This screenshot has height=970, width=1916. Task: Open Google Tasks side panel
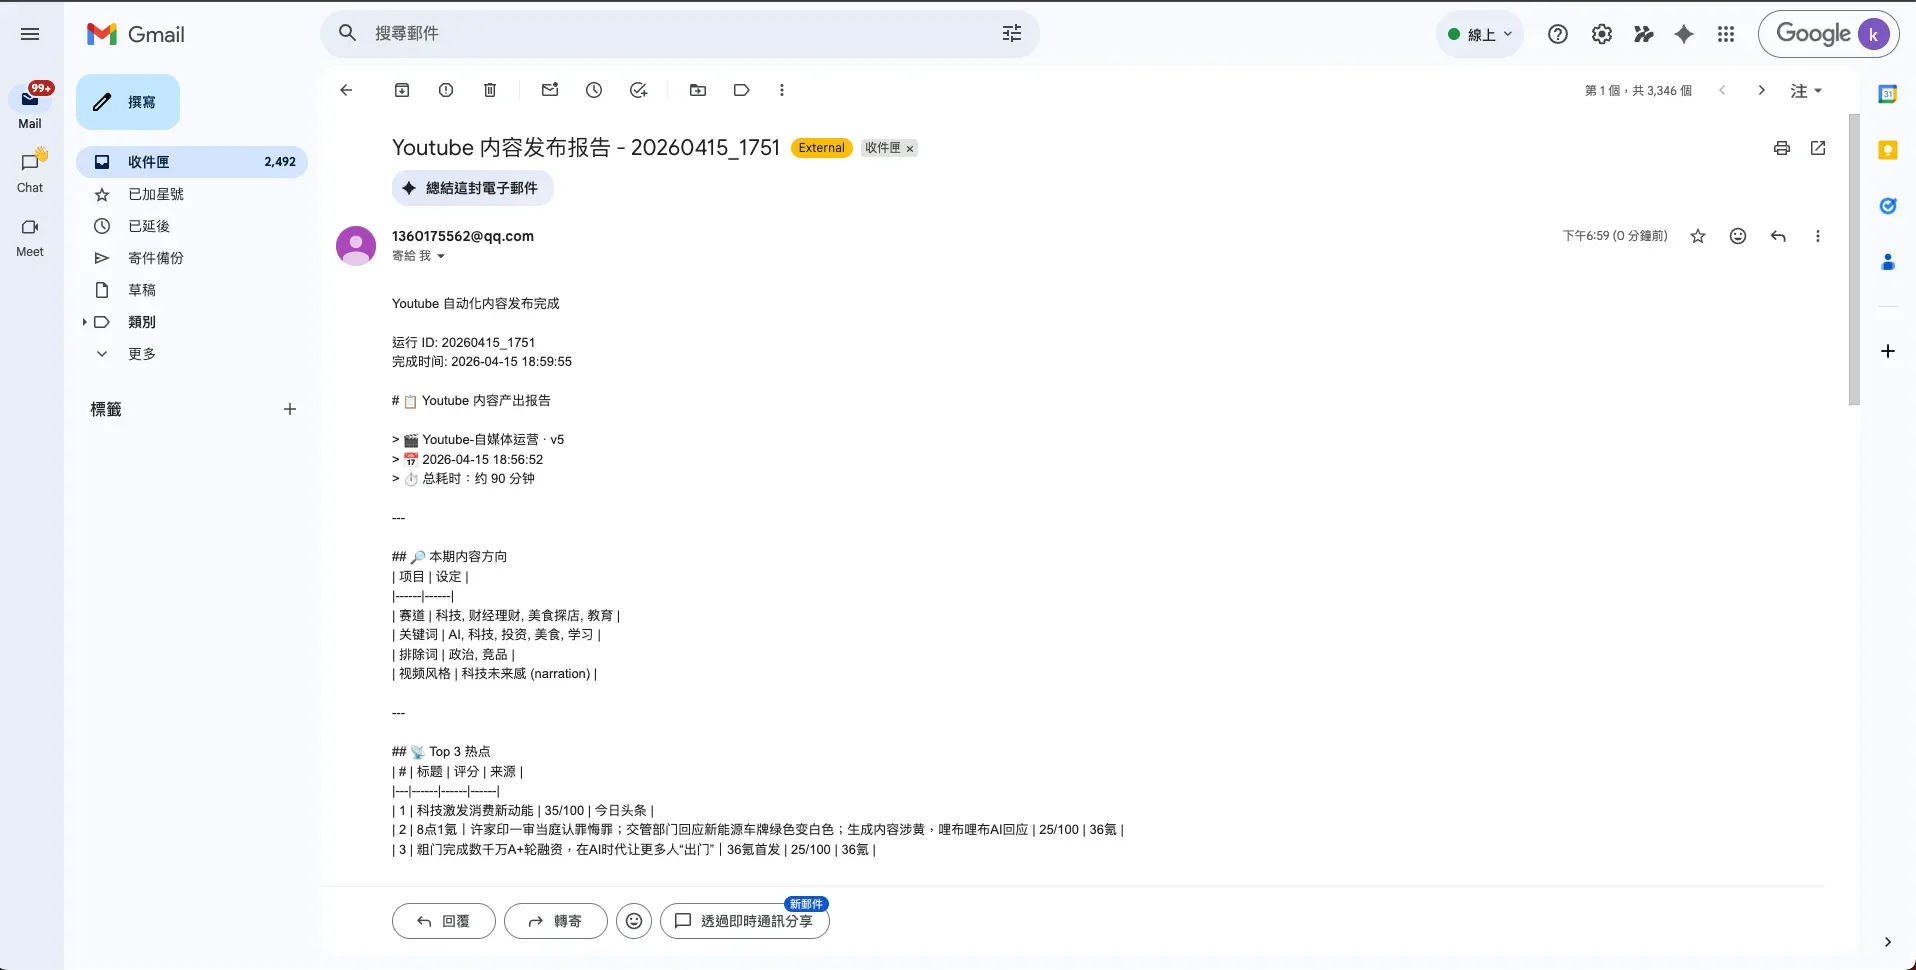tap(1888, 206)
